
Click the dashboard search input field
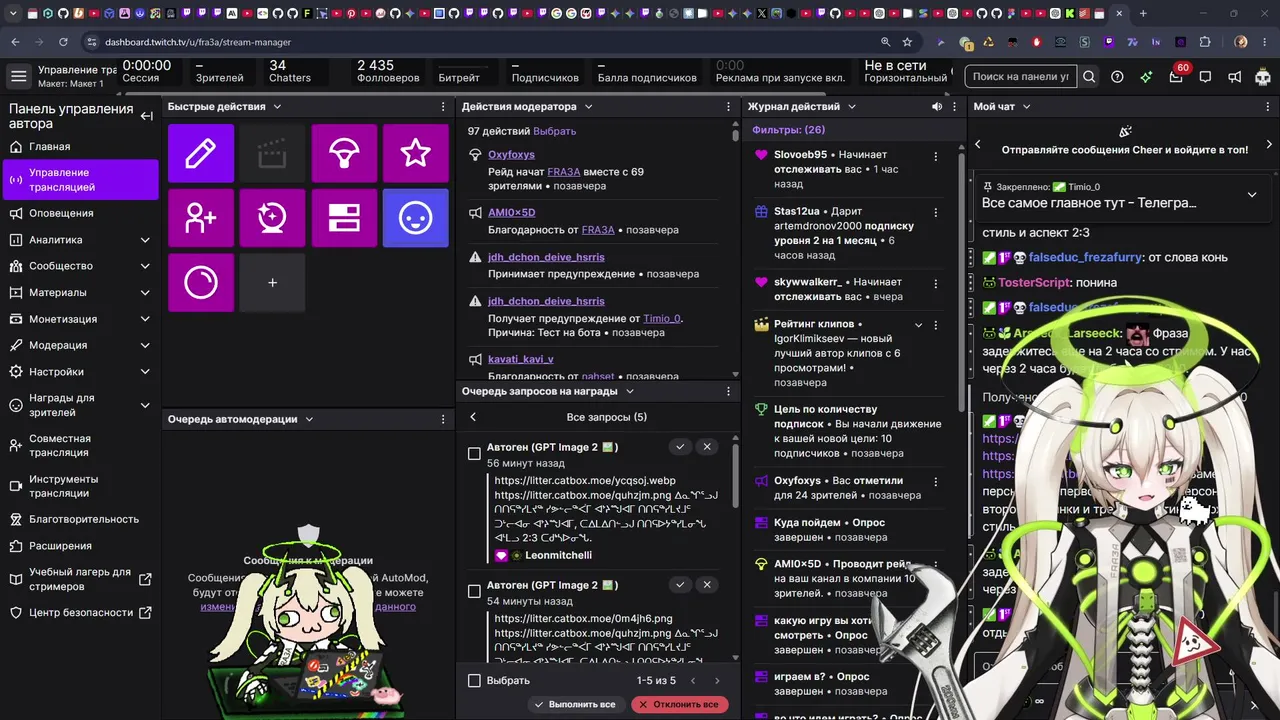pos(1021,77)
